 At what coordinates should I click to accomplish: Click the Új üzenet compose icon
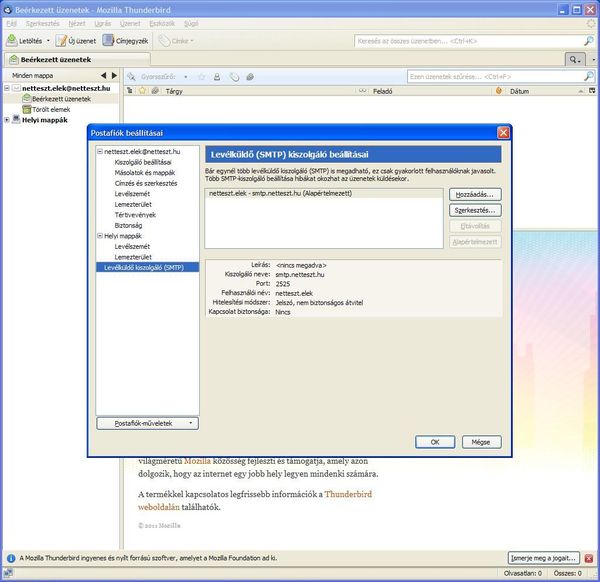click(62, 41)
